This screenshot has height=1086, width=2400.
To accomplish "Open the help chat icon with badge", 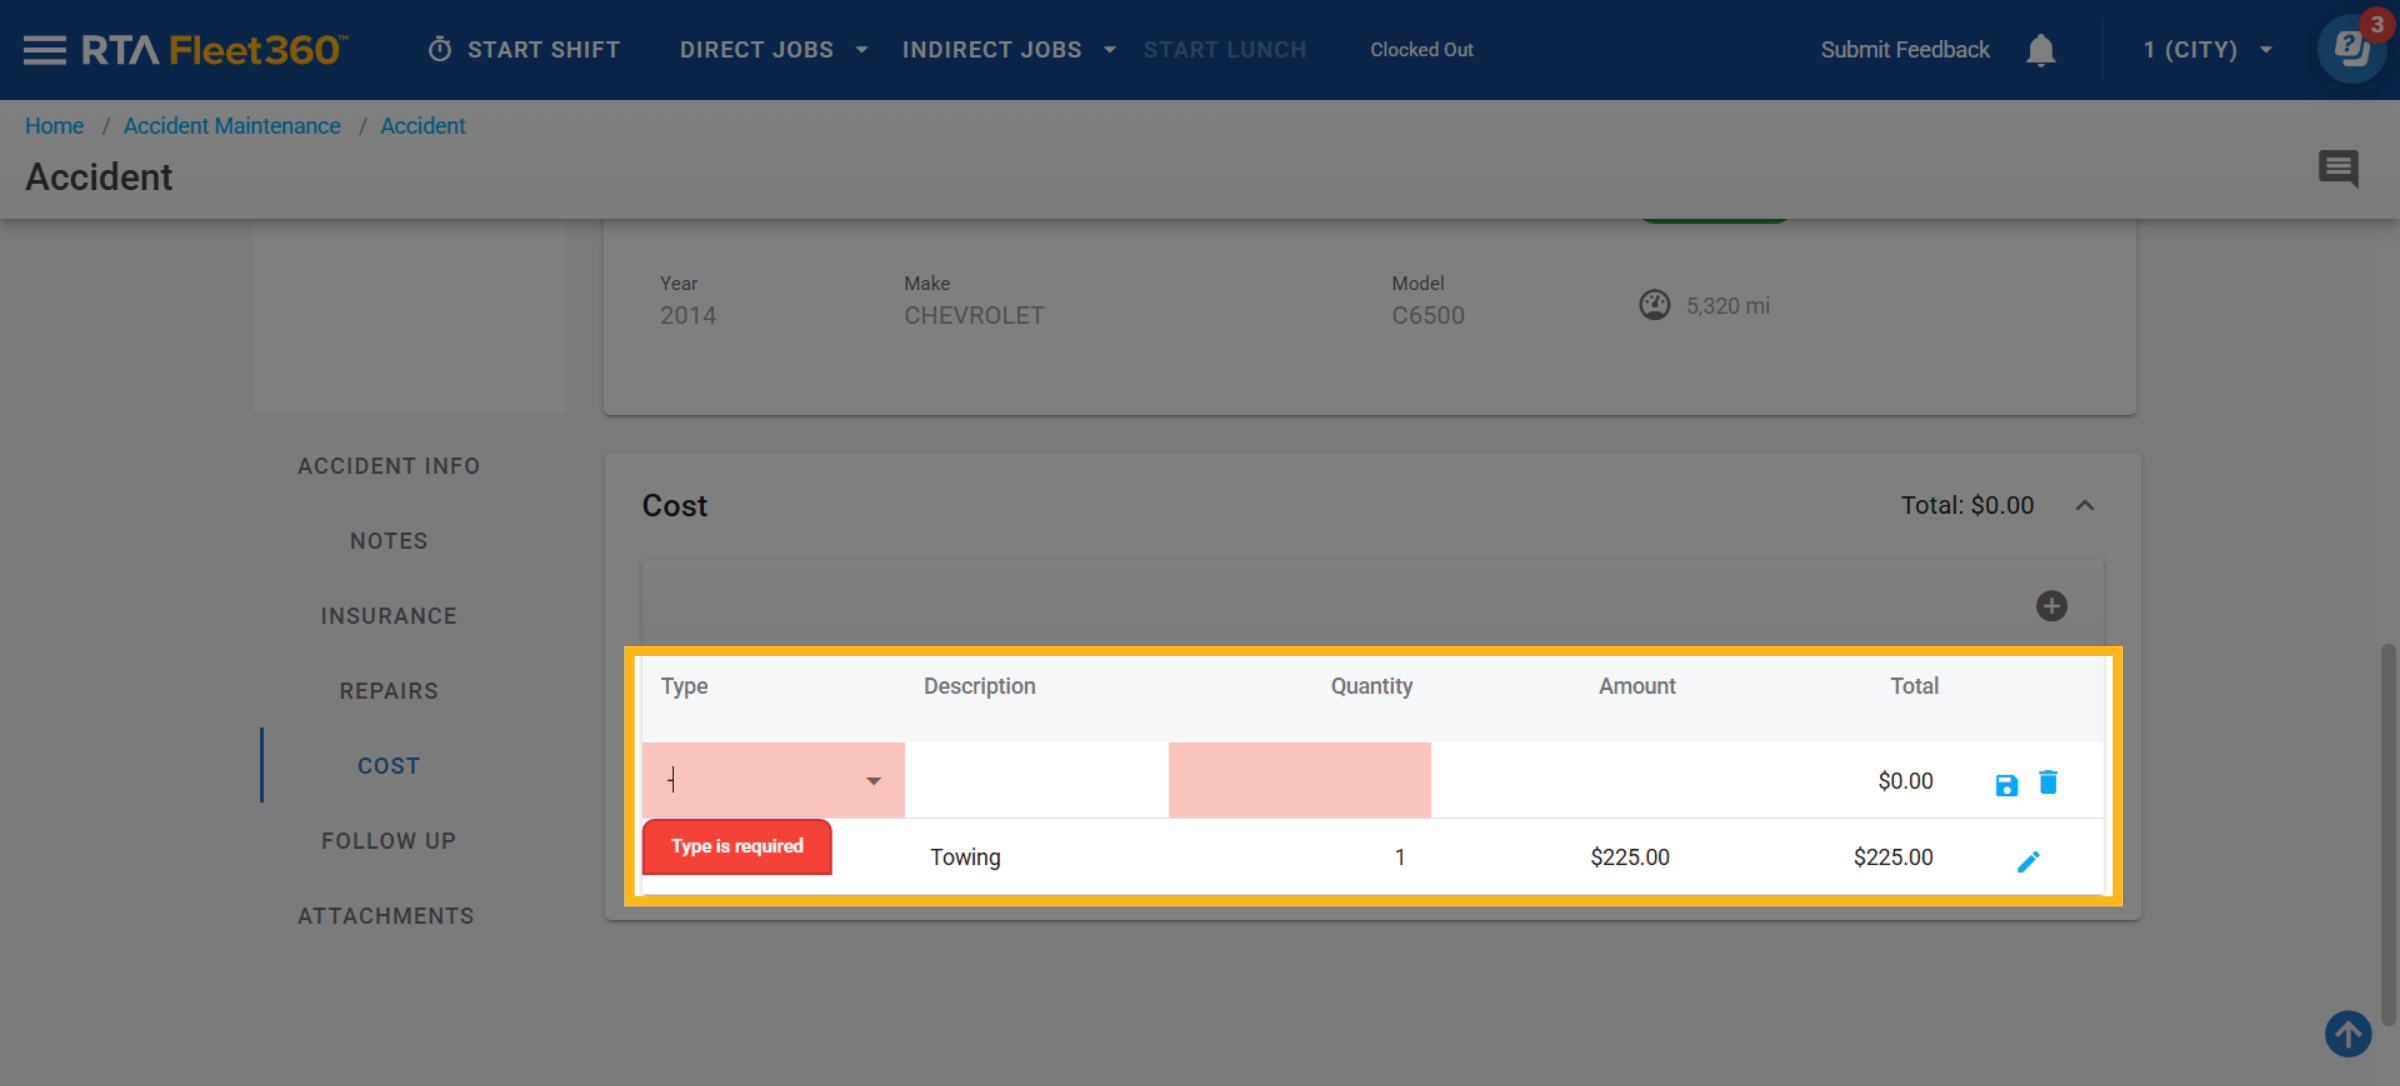I will tap(2352, 48).
